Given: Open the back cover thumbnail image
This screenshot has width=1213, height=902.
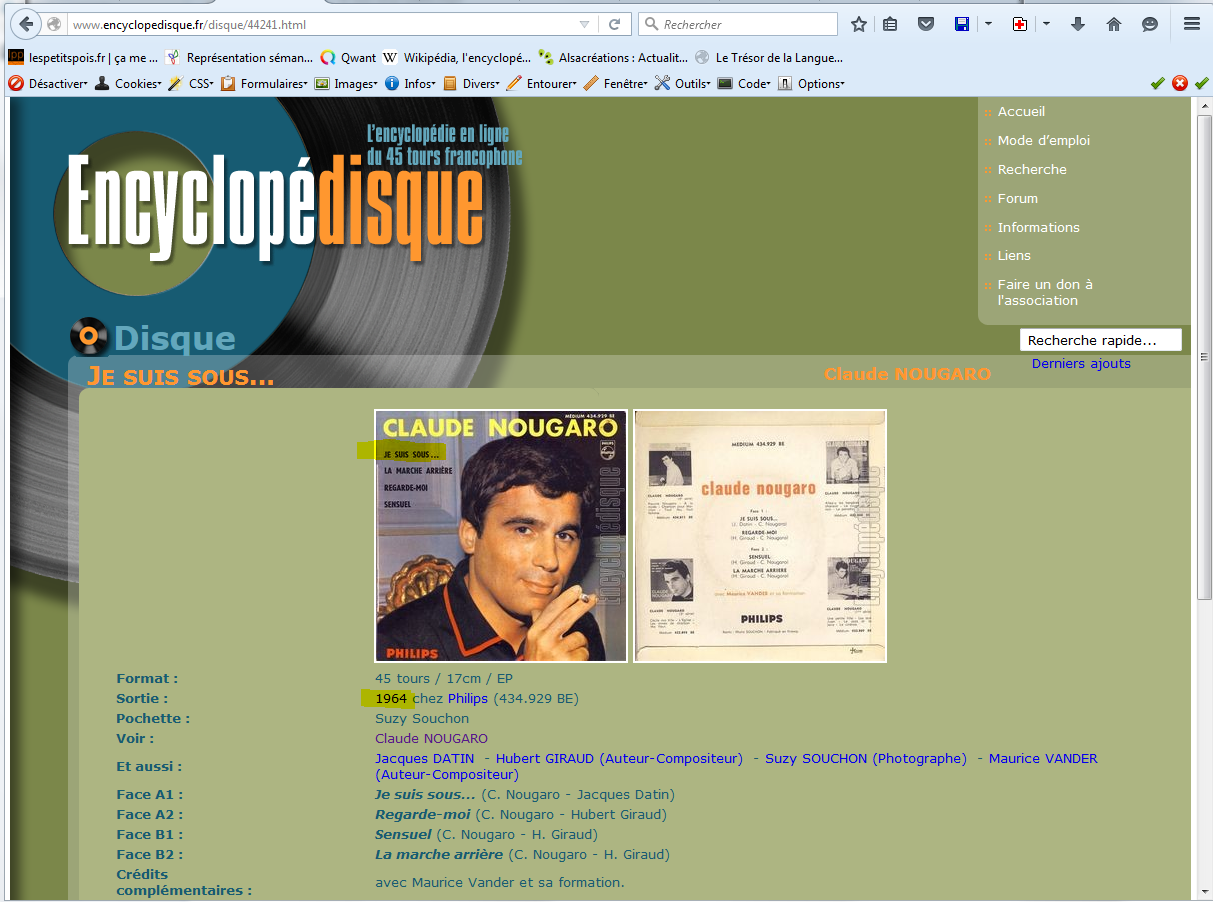Looking at the screenshot, I should click(760, 536).
